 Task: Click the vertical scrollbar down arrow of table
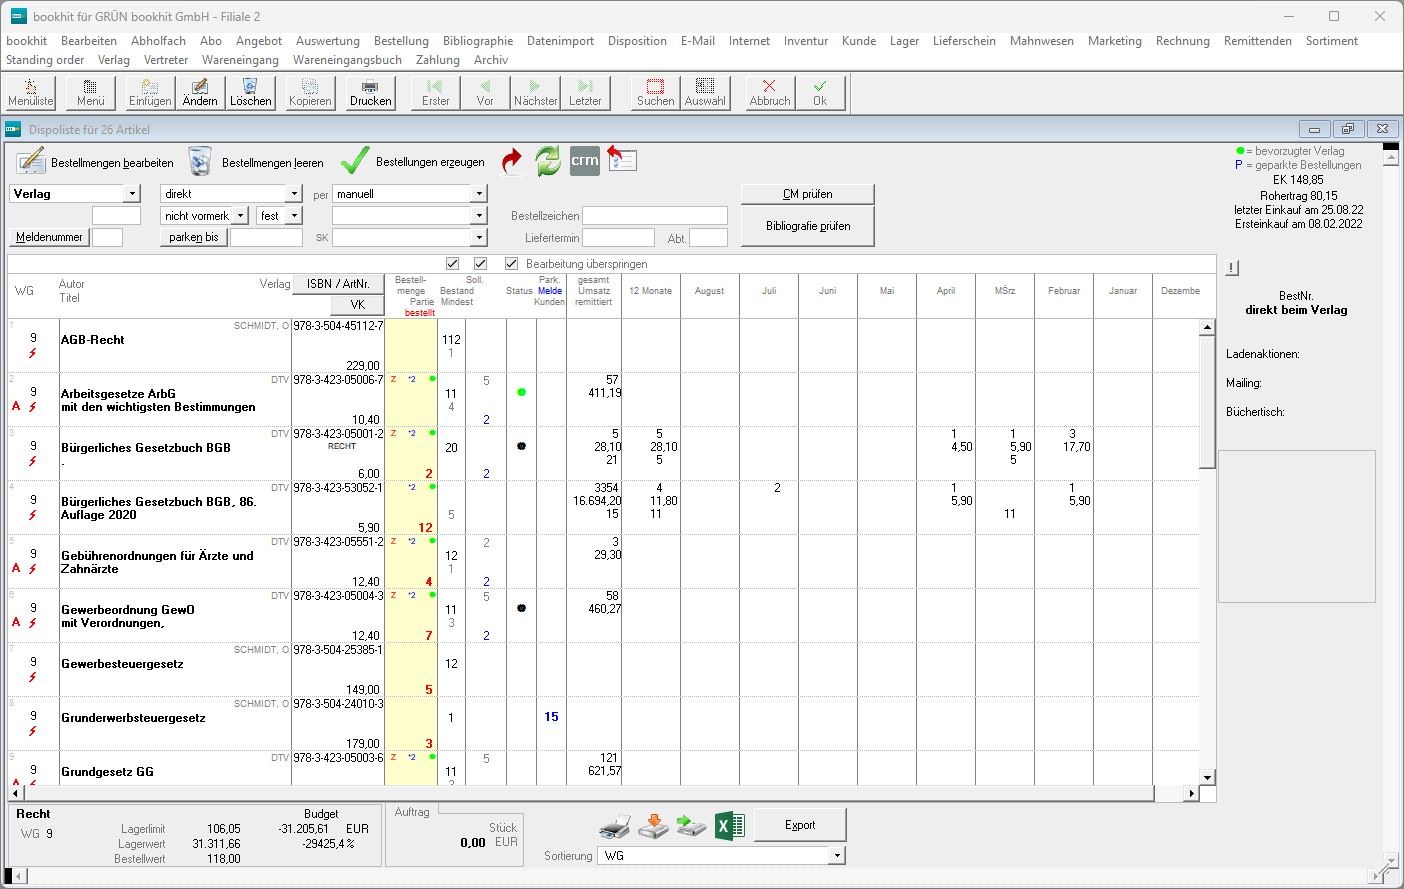1207,778
